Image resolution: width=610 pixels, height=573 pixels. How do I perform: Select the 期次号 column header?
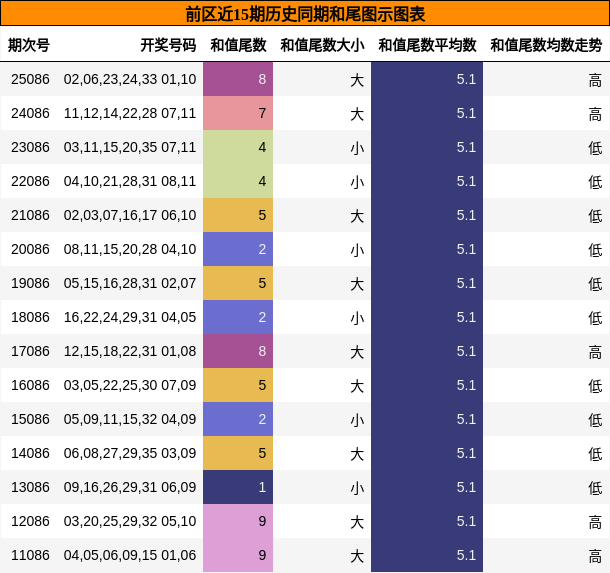point(29,45)
